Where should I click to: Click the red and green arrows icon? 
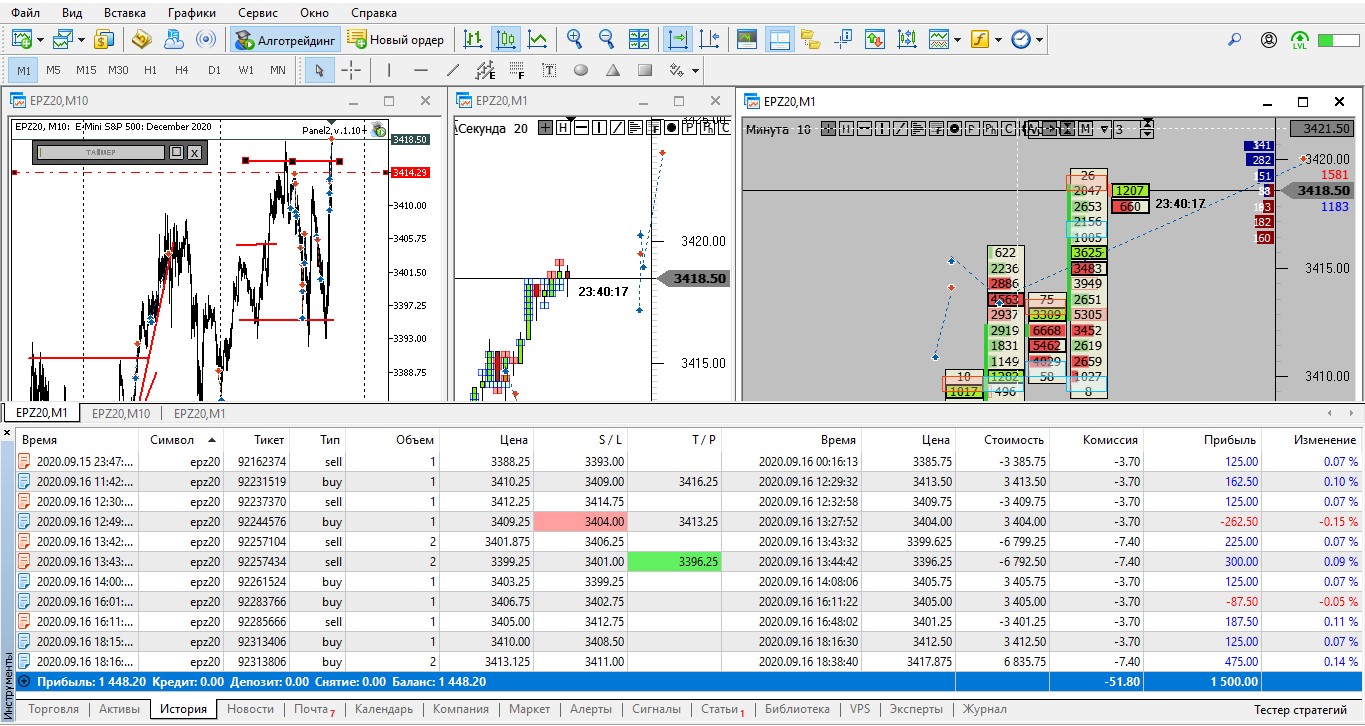point(875,40)
